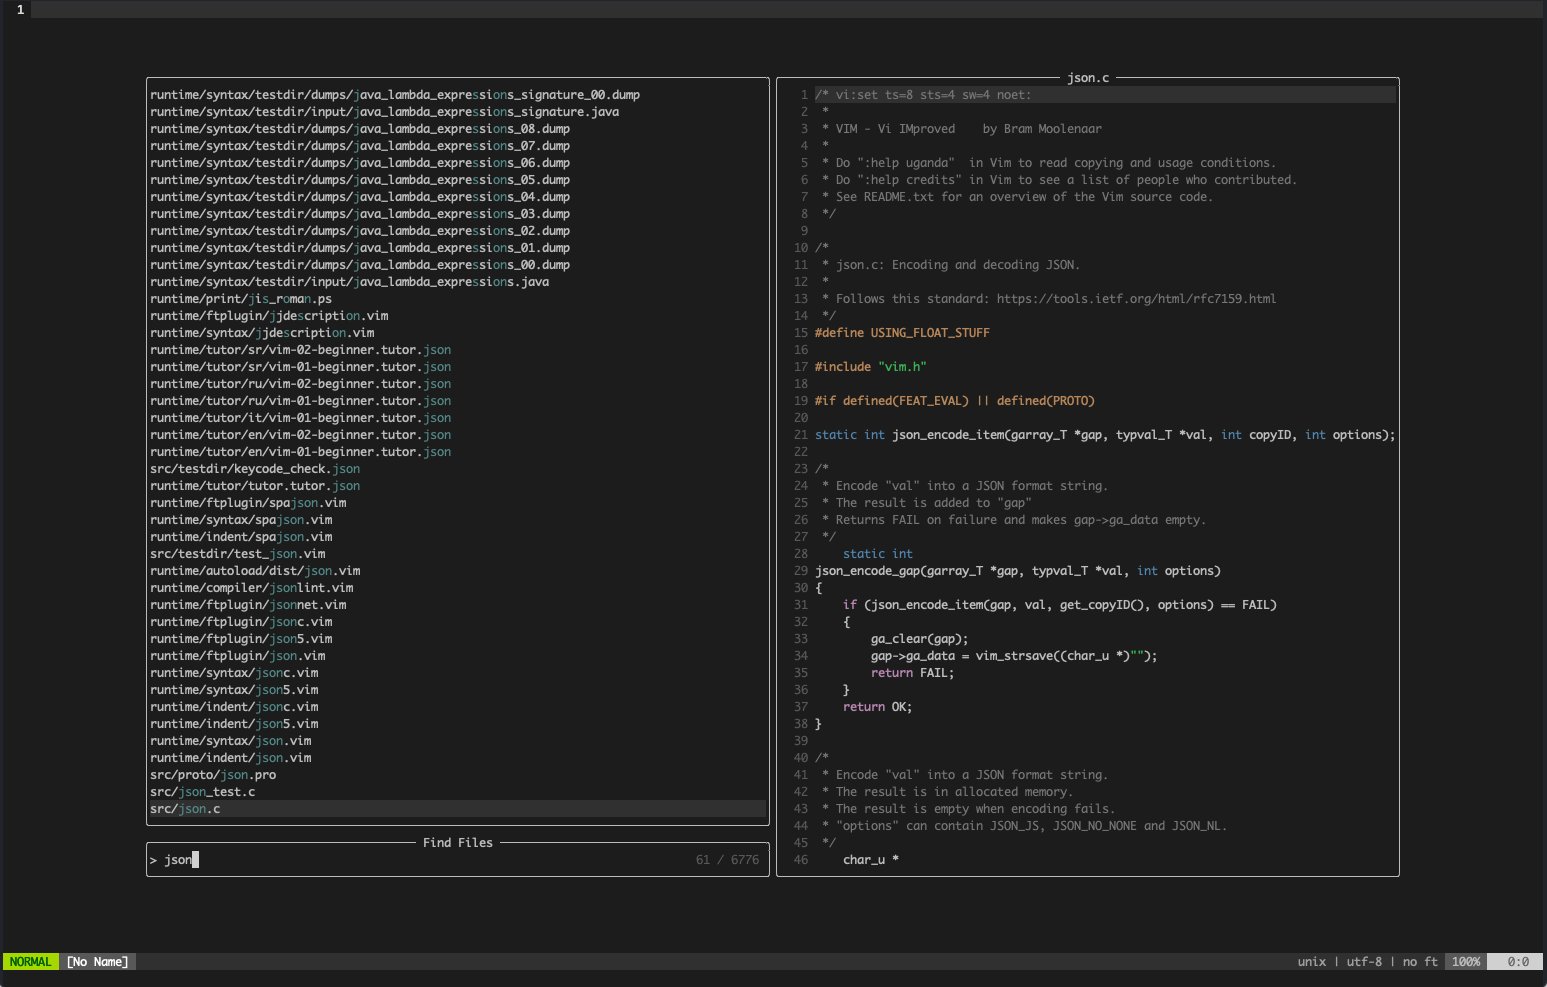Select the src/json.c file entry
This screenshot has width=1547, height=987.
[x=185, y=808]
